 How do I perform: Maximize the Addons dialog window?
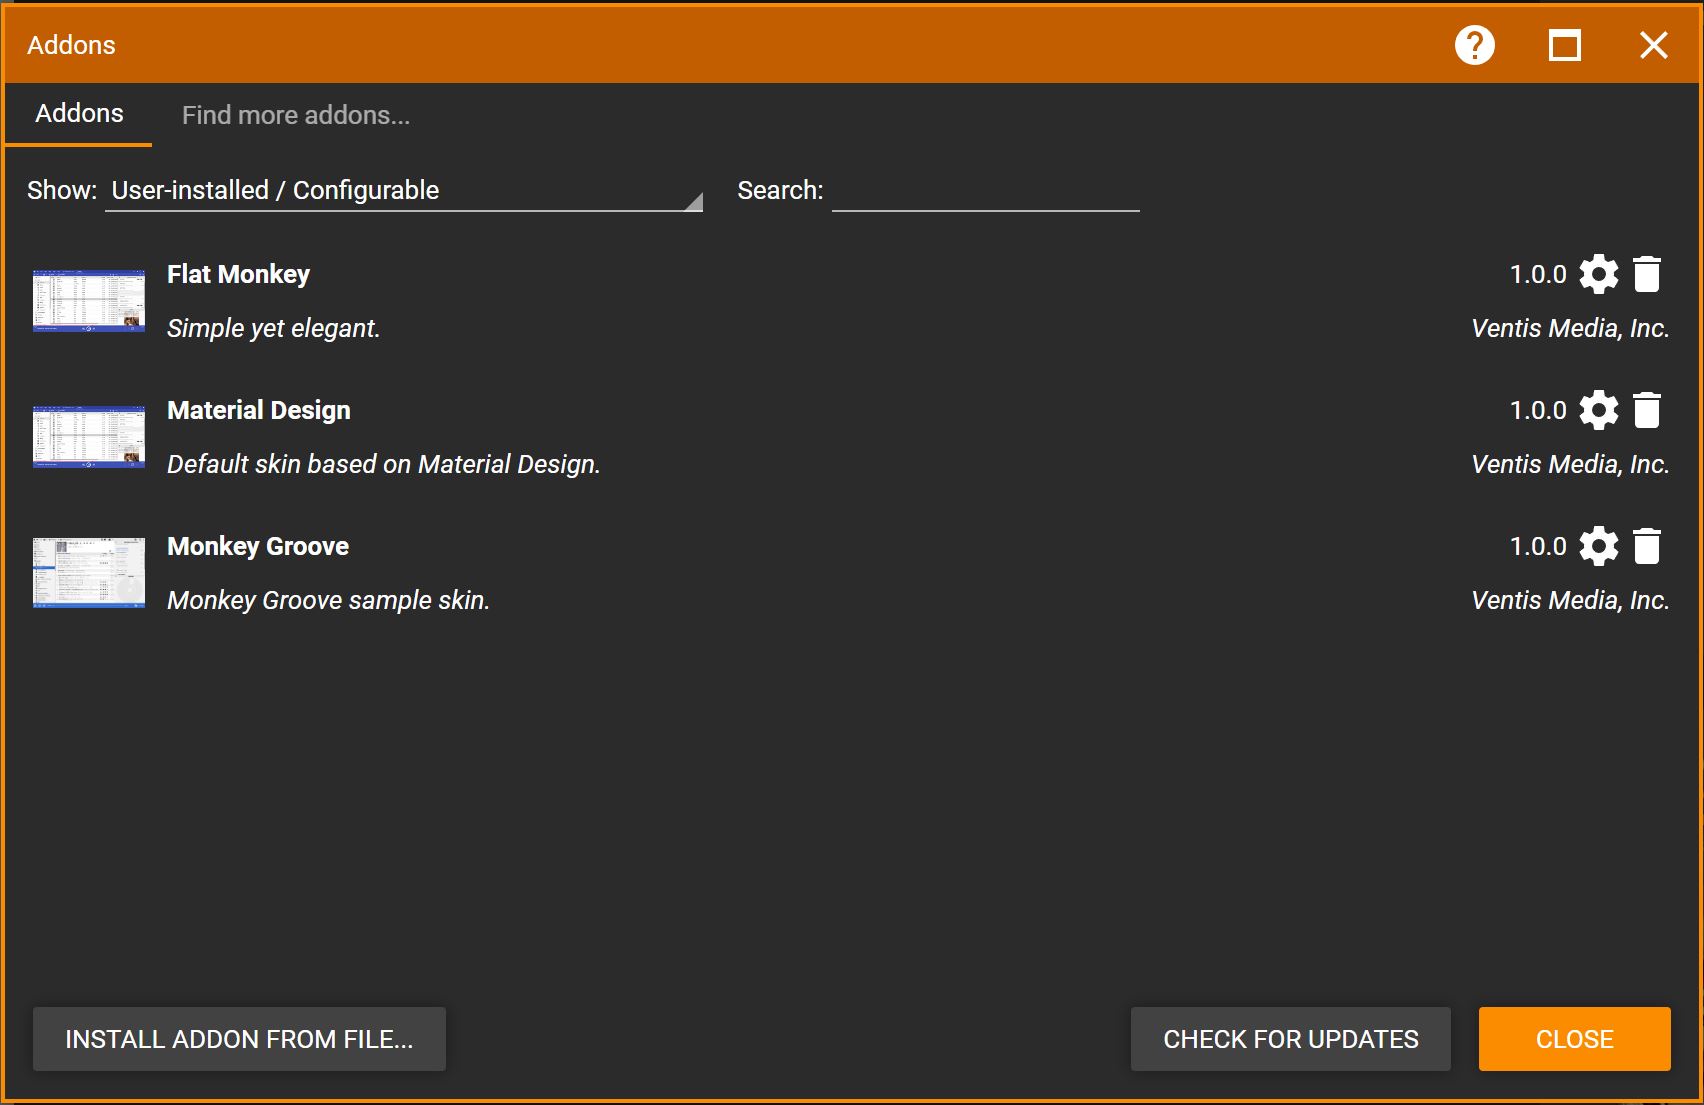coord(1564,45)
